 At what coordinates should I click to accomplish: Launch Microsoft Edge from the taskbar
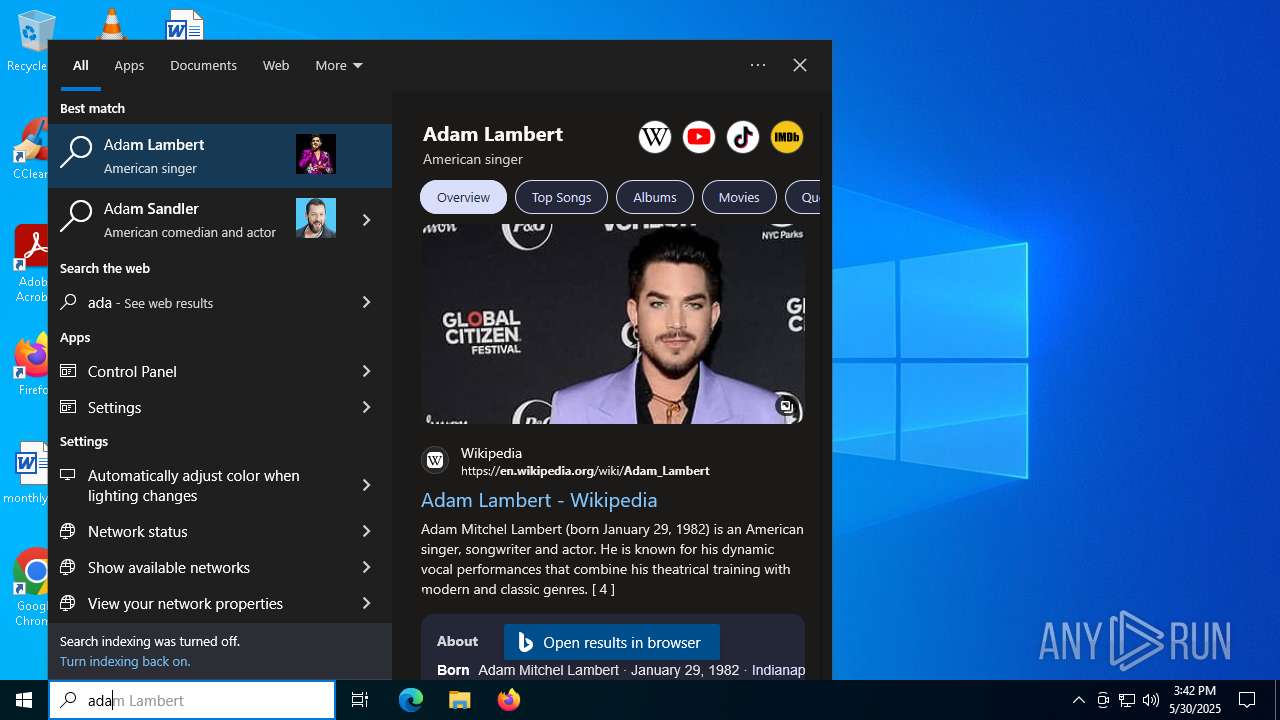click(x=411, y=700)
